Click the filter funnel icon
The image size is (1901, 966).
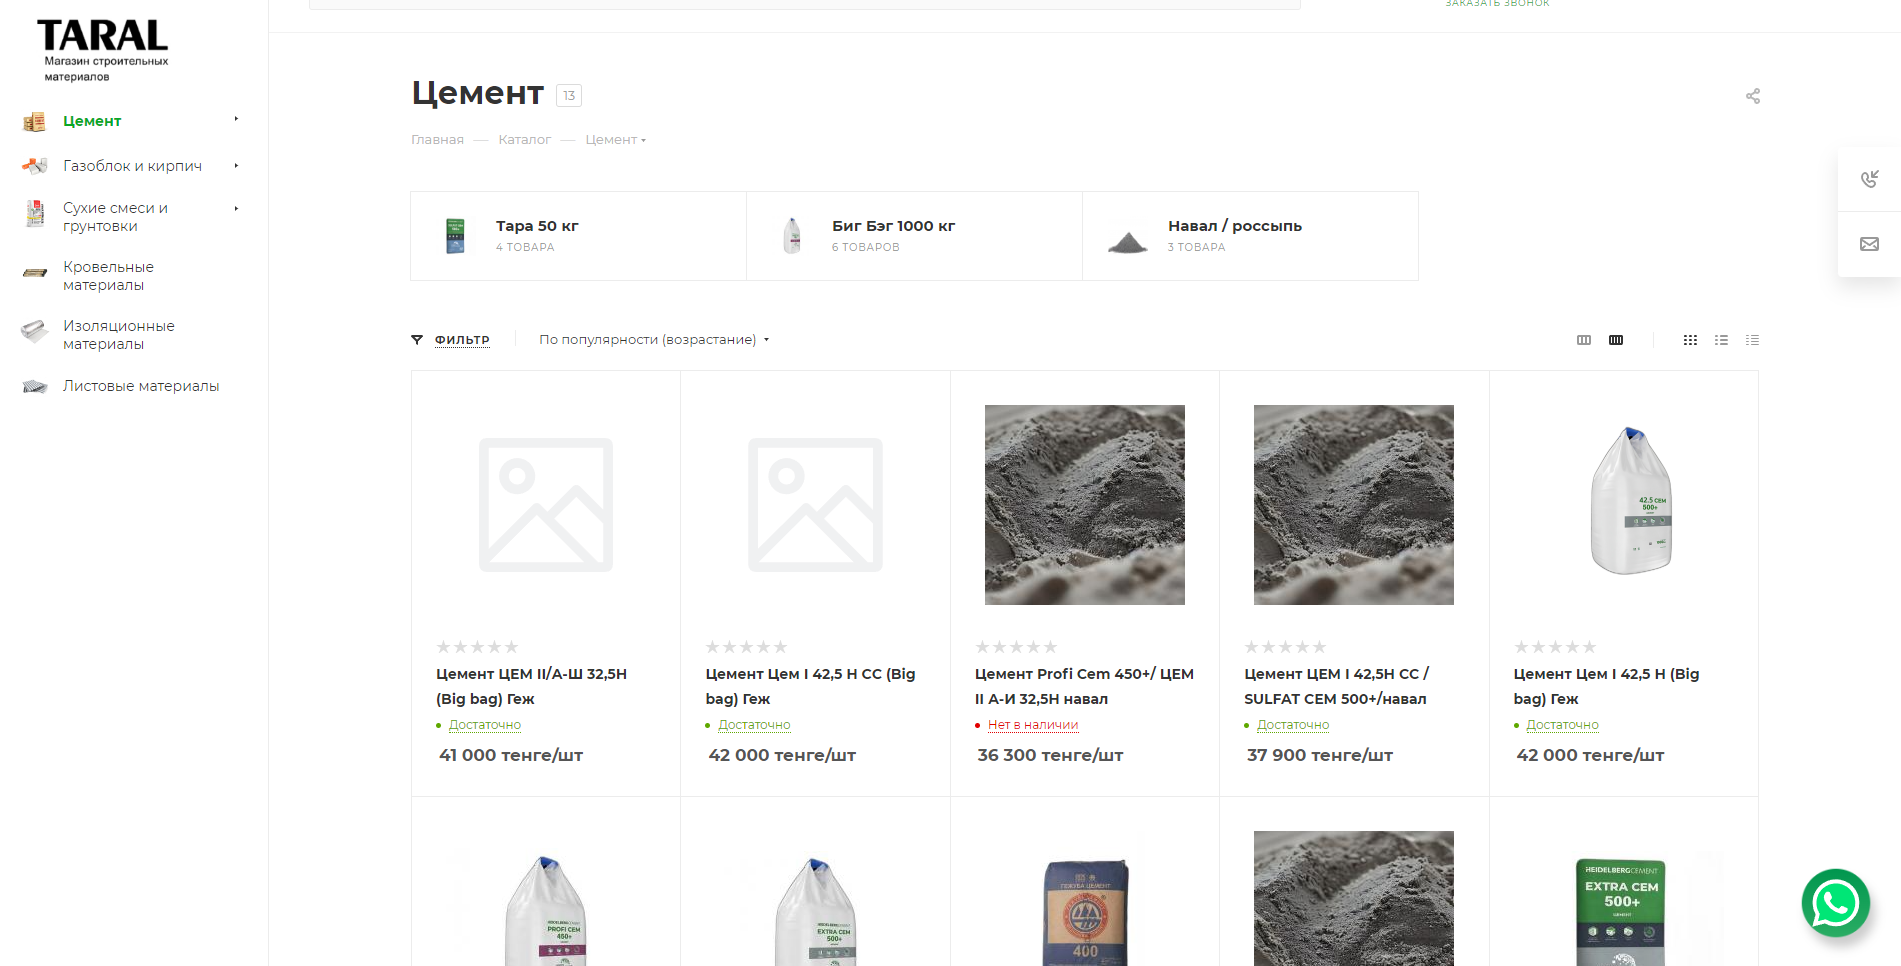[x=417, y=340]
